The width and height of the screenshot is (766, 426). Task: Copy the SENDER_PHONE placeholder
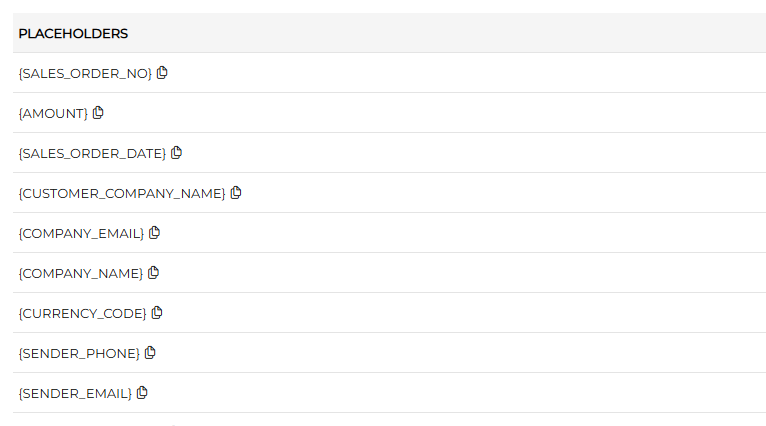(x=150, y=353)
